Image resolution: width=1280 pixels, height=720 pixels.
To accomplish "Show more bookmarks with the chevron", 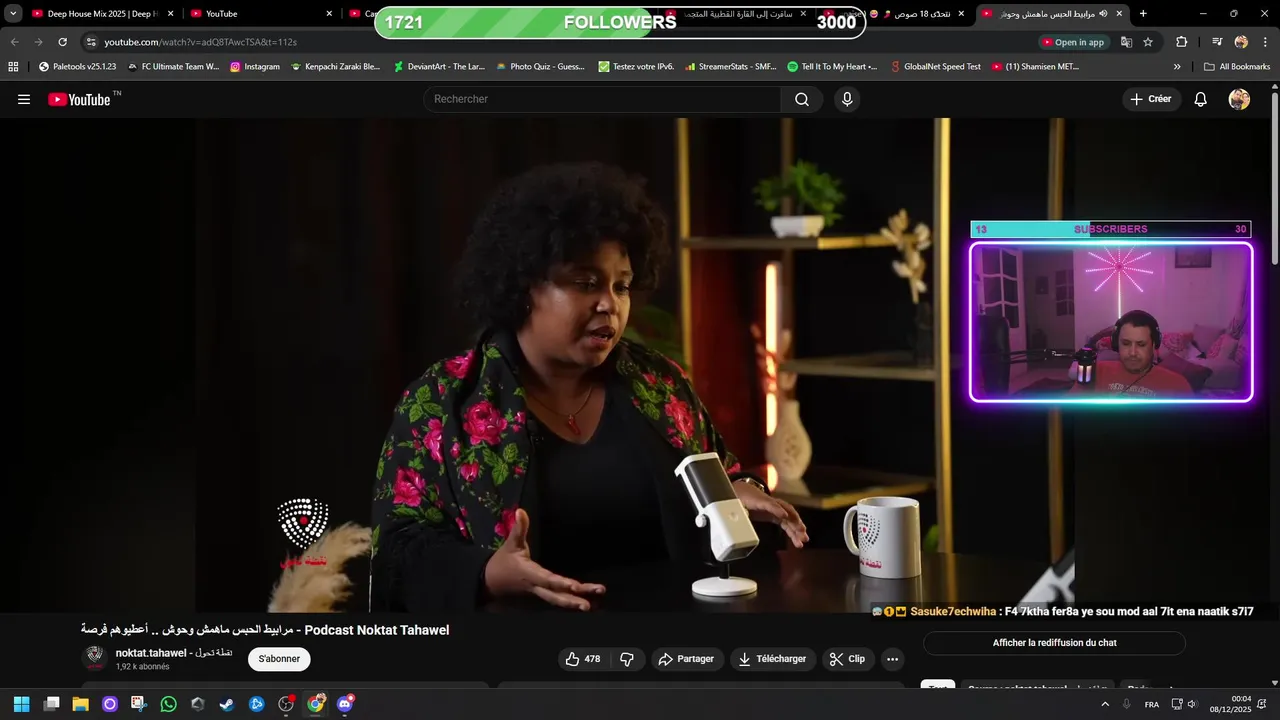I will click(x=1177, y=67).
